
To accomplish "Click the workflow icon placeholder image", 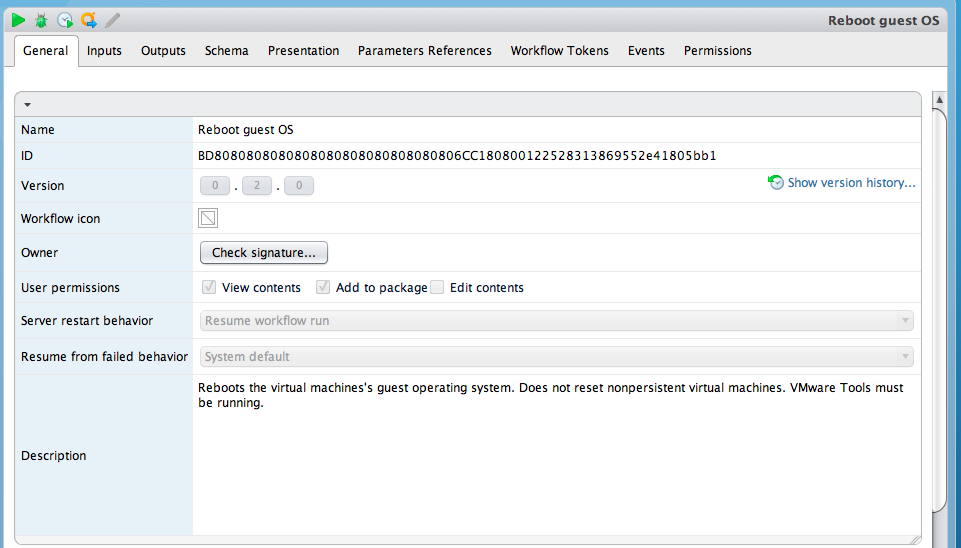I will (209, 218).
